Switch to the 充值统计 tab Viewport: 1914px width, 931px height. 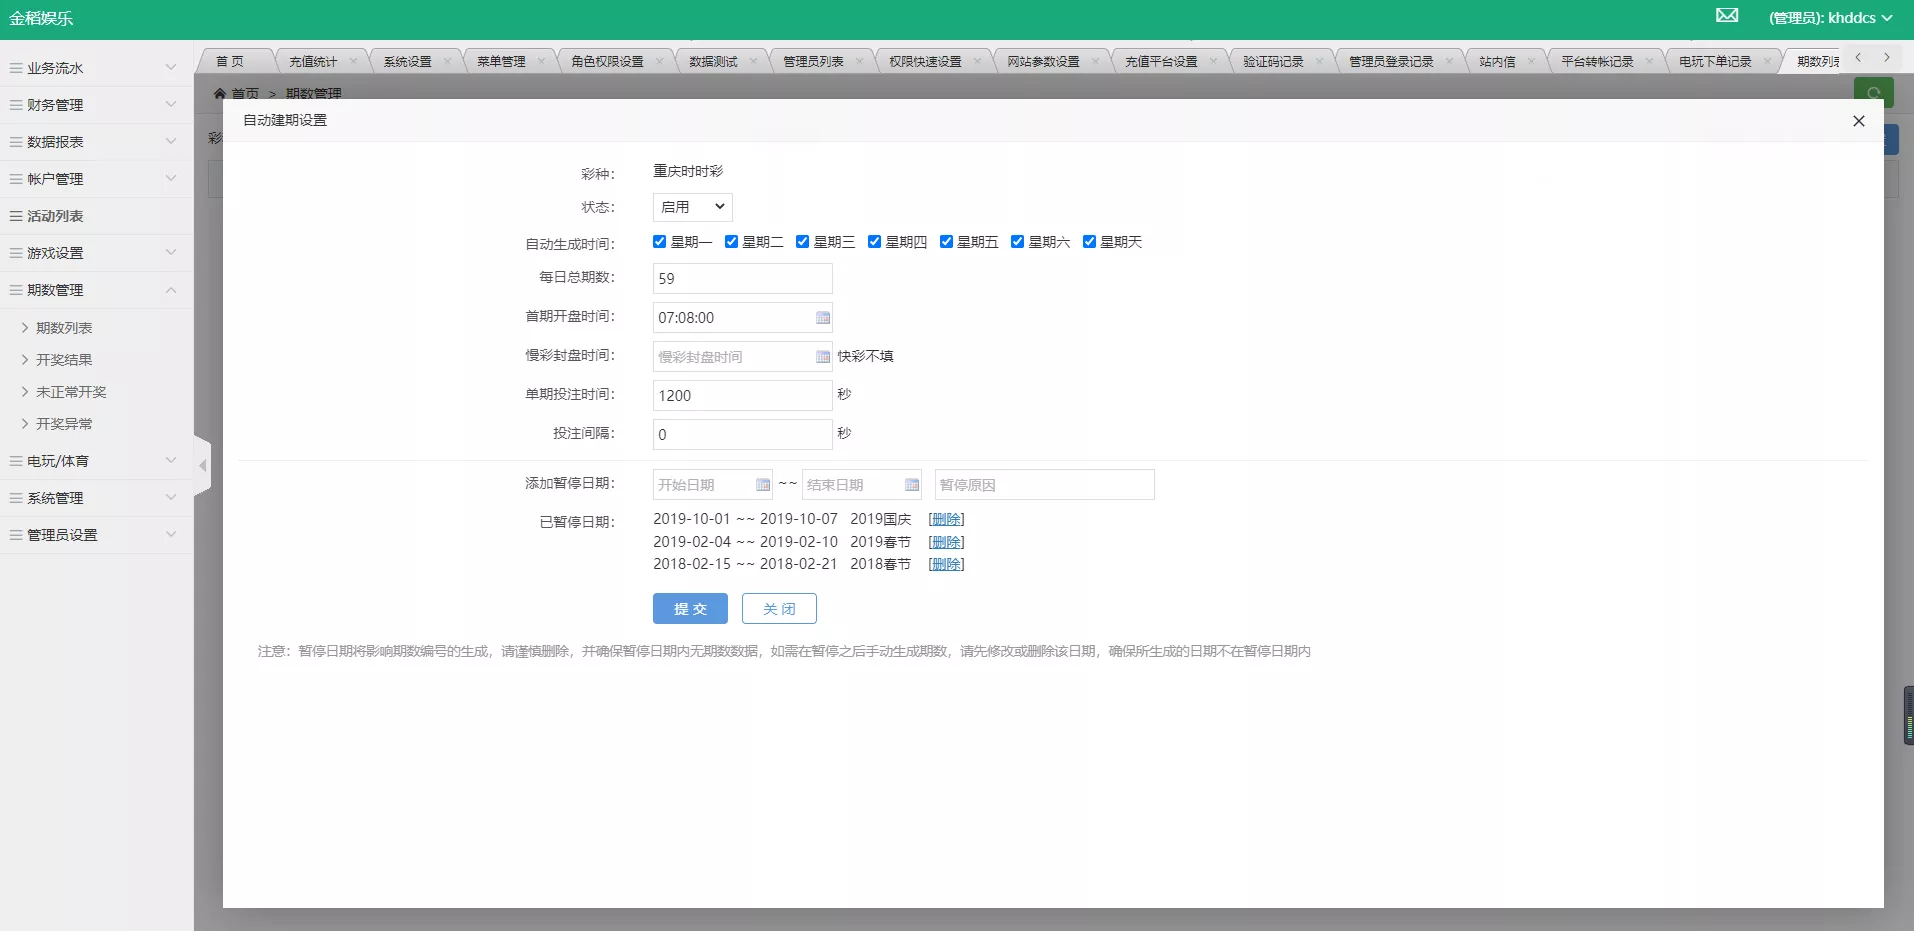313,60
